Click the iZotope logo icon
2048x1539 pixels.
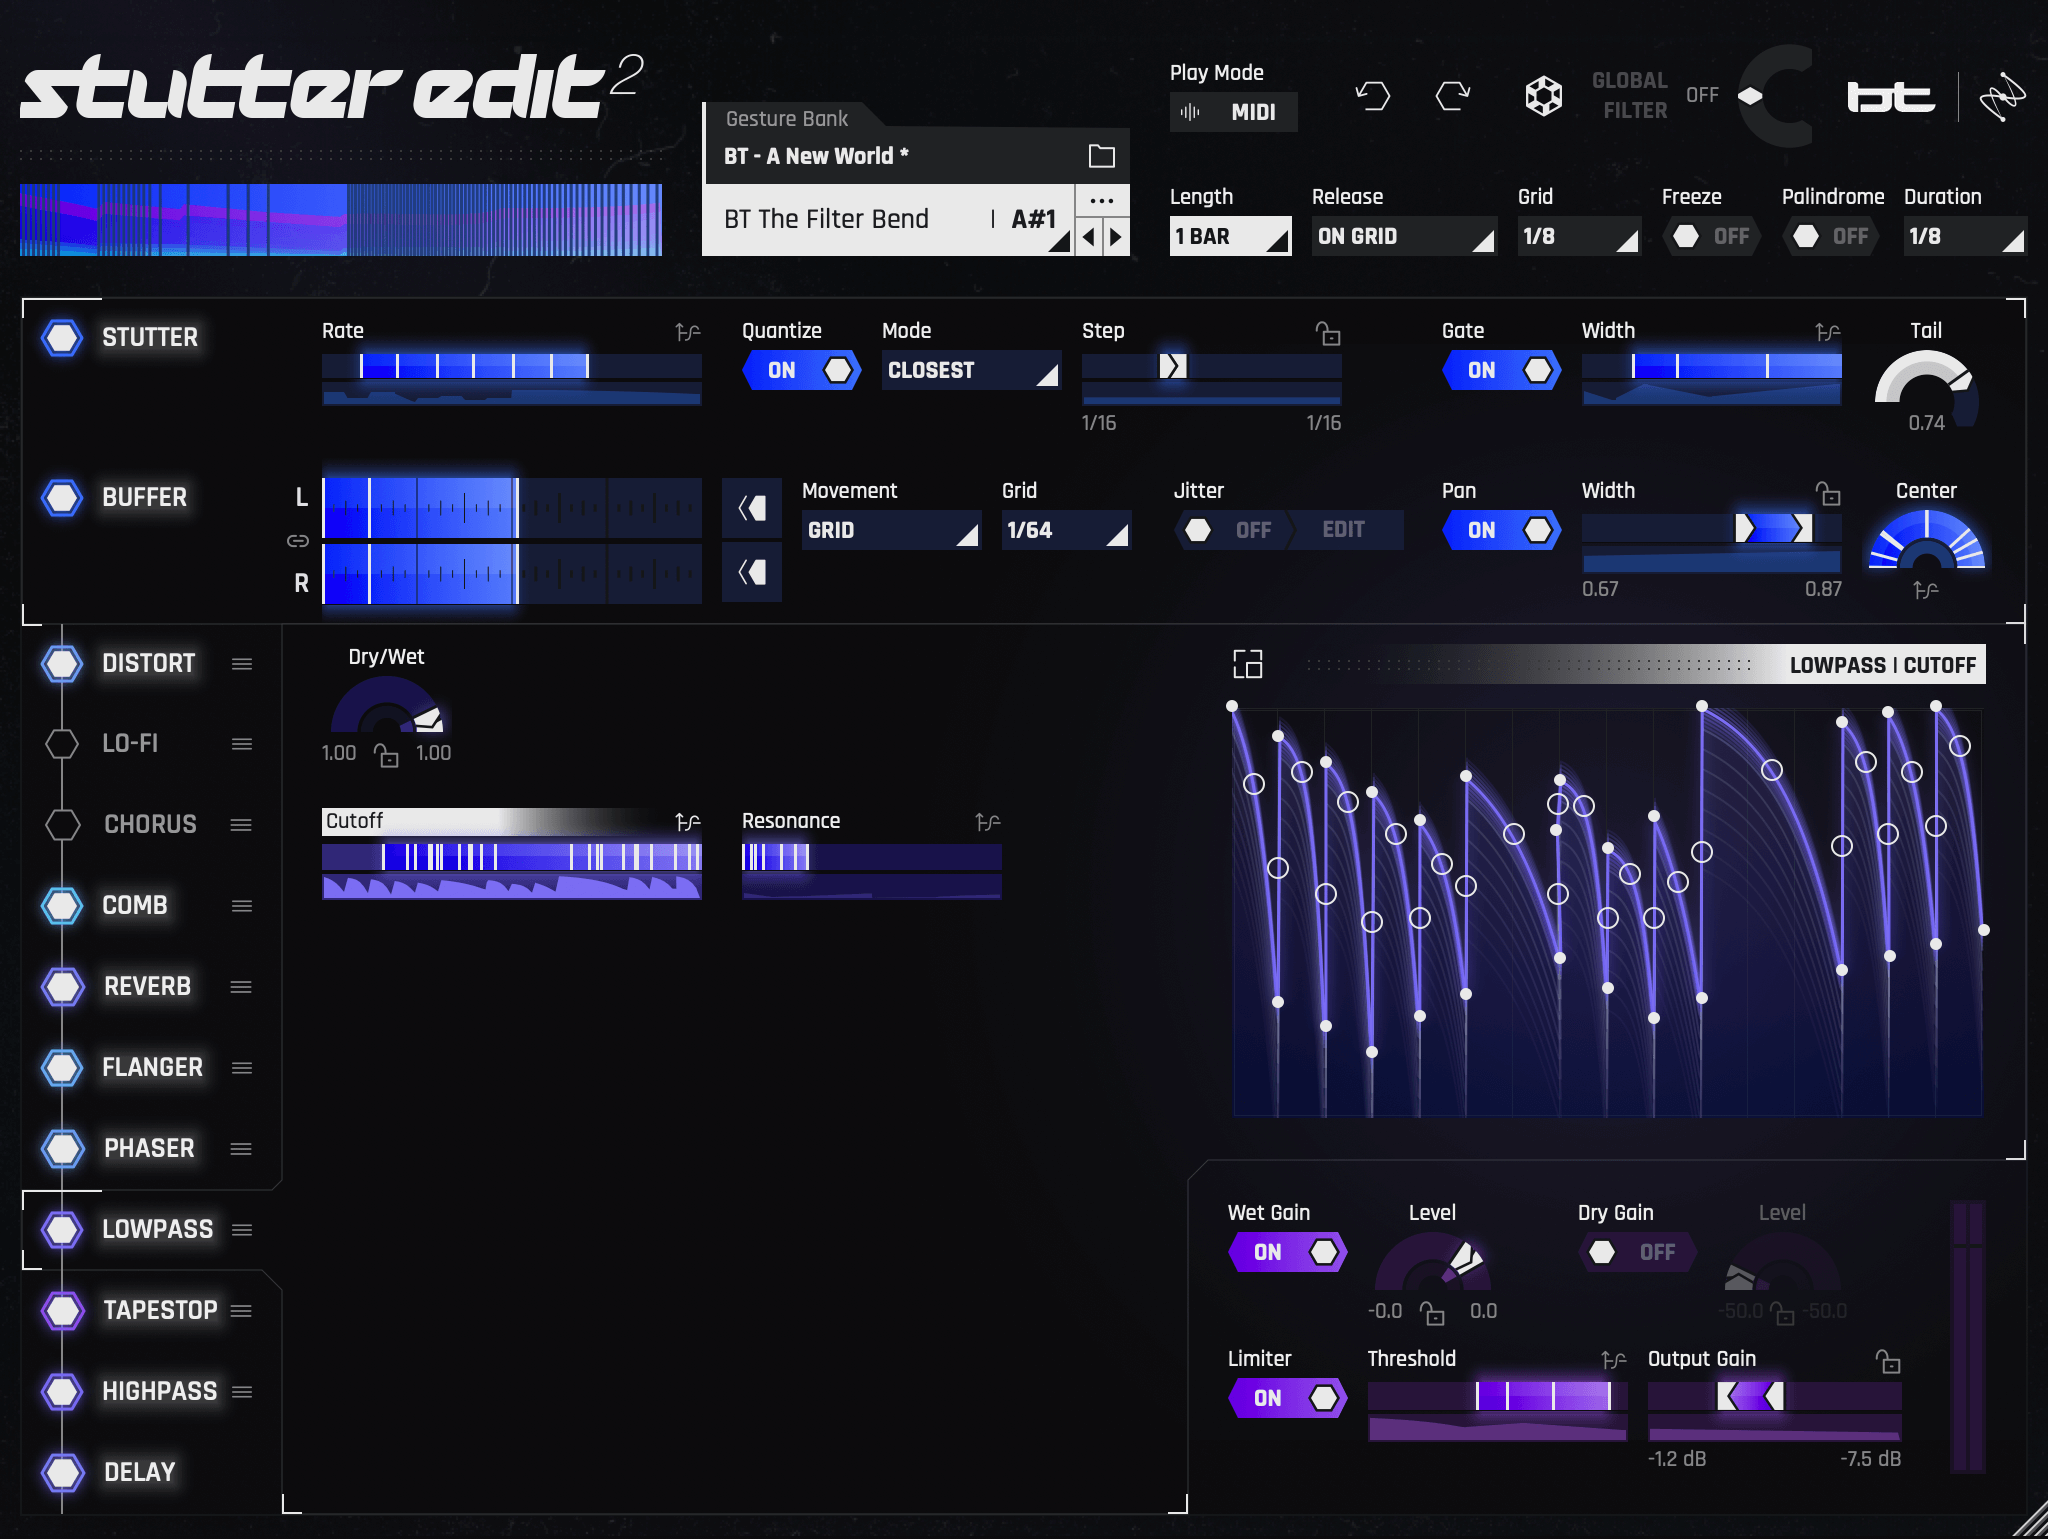pyautogui.click(x=2002, y=97)
